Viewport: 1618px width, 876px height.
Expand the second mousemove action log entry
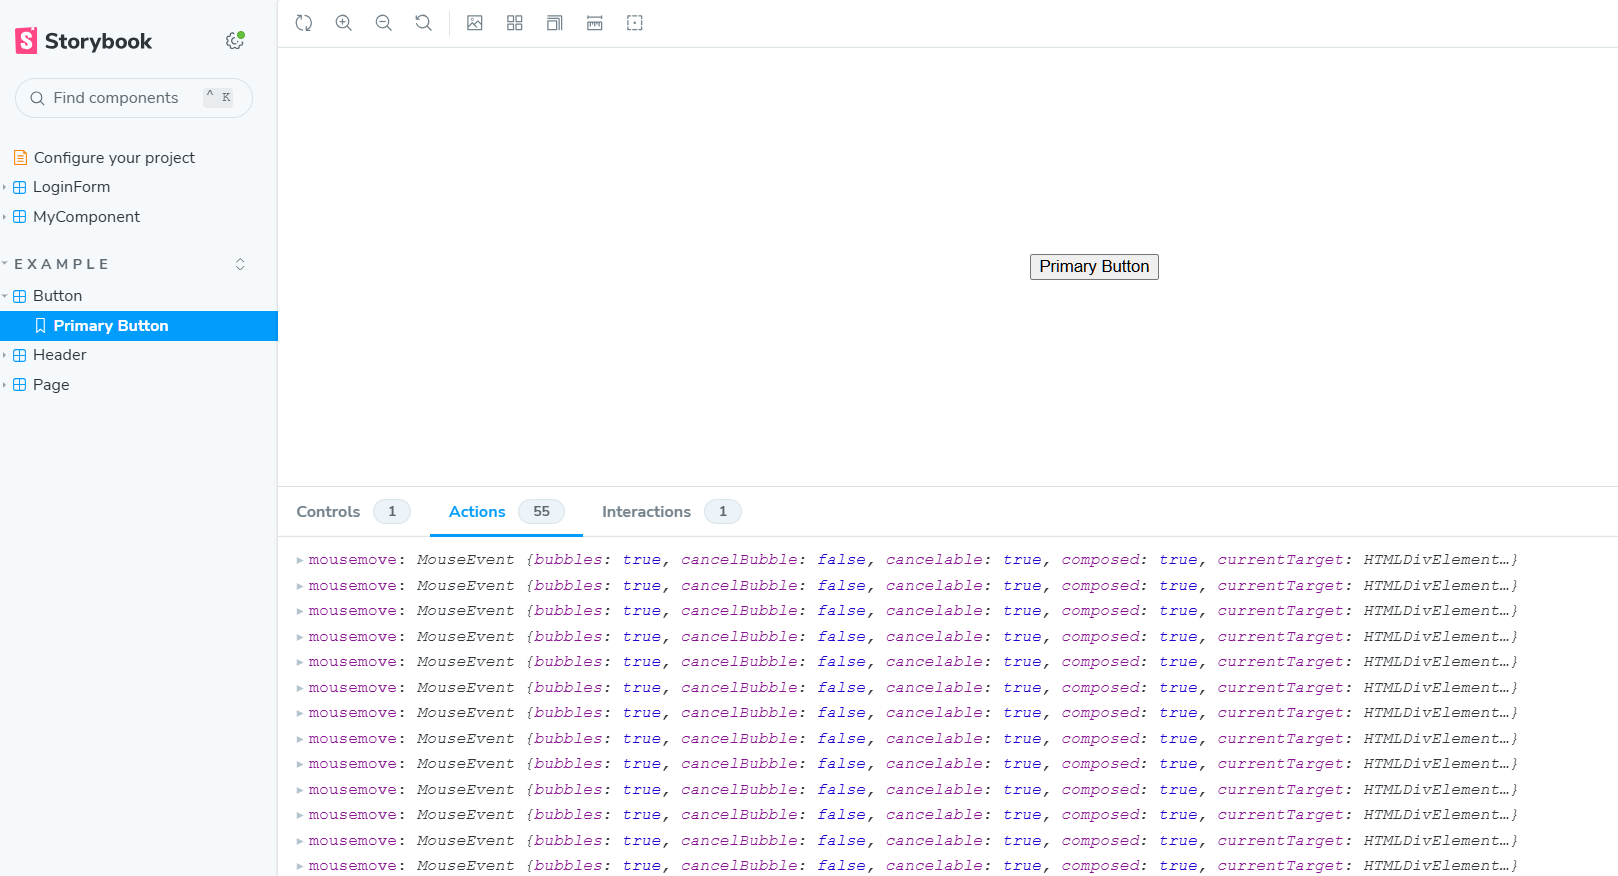[300, 586]
